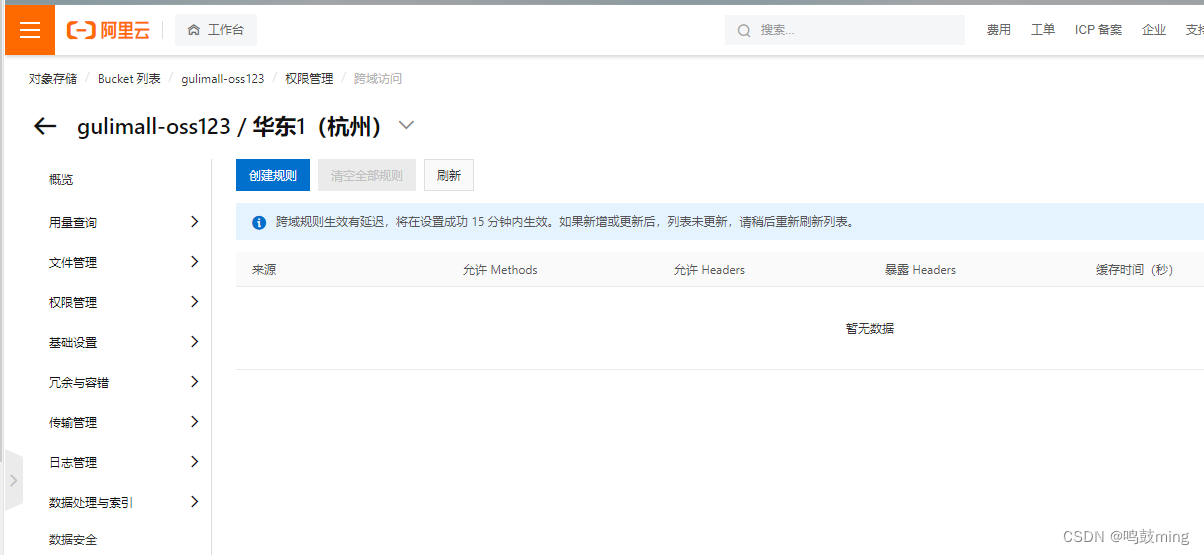This screenshot has width=1204, height=555.
Task: Click the 暂无数据 empty-table text
Action: click(870, 328)
